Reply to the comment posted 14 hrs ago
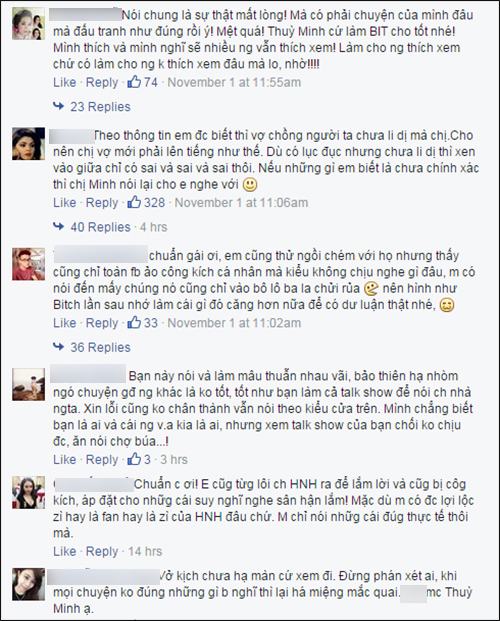Viewport: 500px width, 621px height. click(102, 552)
